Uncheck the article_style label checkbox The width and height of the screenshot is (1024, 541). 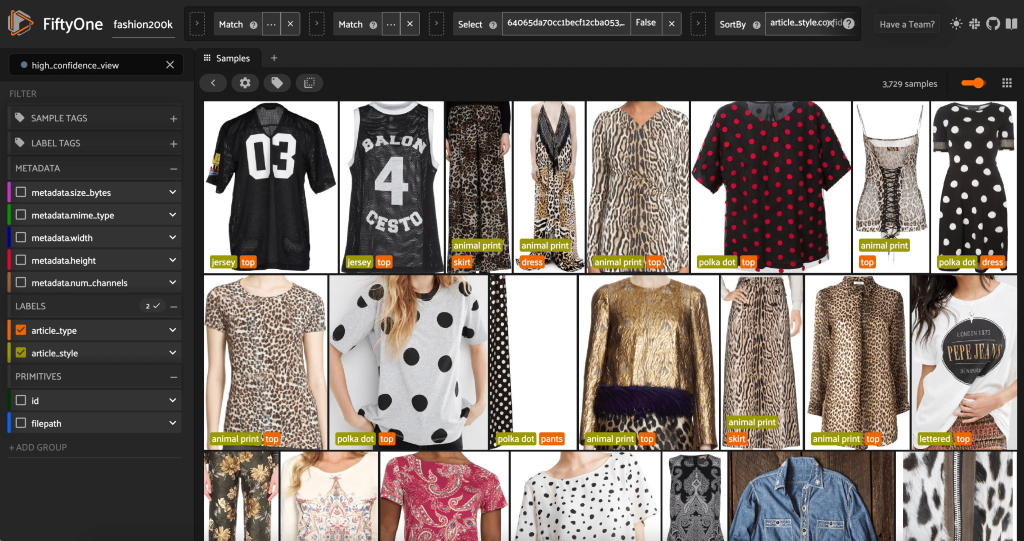pyautogui.click(x=21, y=353)
